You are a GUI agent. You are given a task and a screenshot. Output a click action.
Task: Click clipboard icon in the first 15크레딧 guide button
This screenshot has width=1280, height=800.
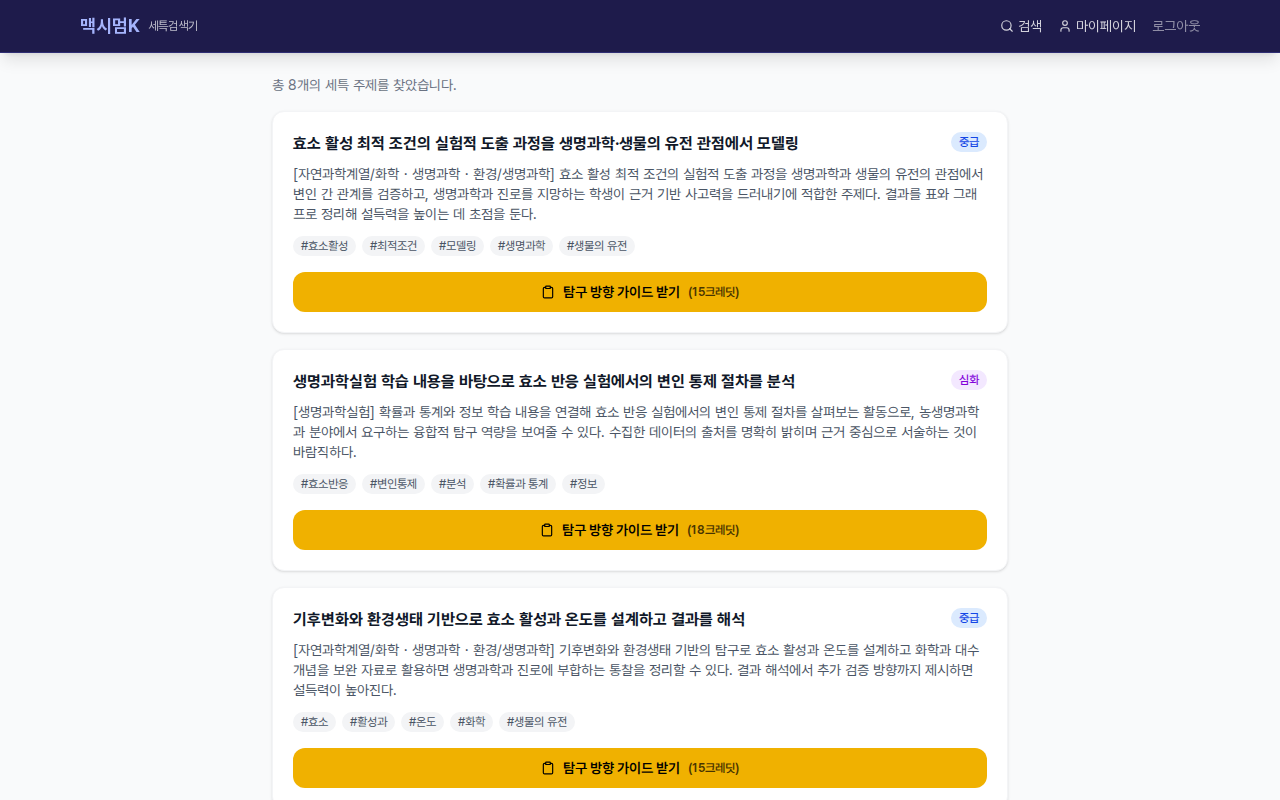(x=548, y=292)
